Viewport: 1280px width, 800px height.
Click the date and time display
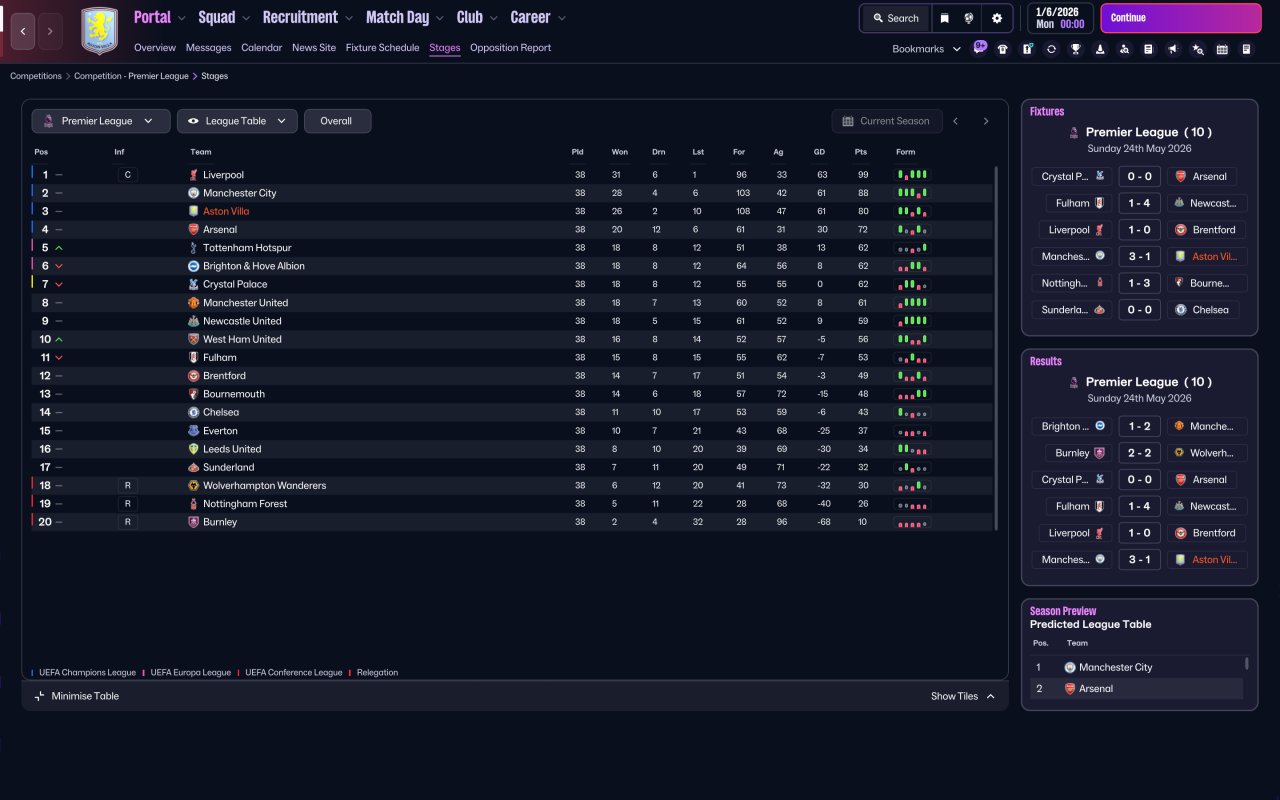(1060, 18)
